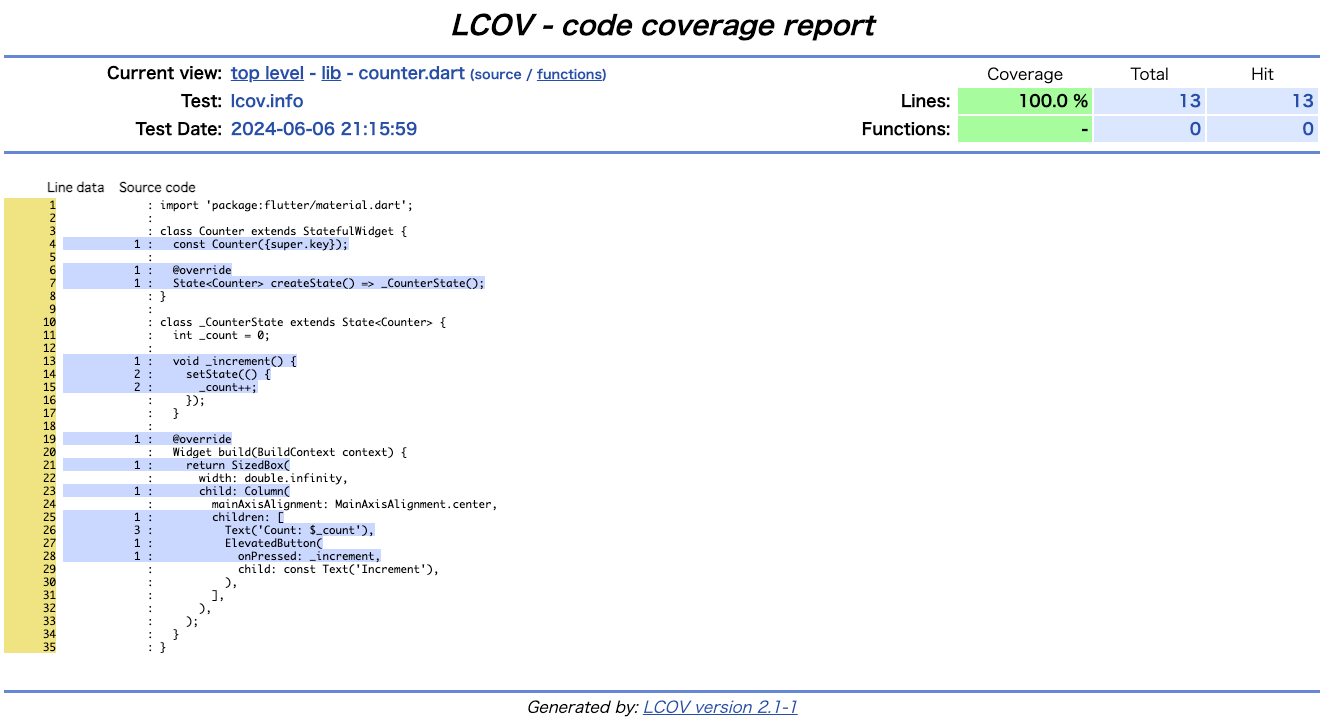Click the highlighted 'setState(() {' line

pyautogui.click(x=228, y=374)
